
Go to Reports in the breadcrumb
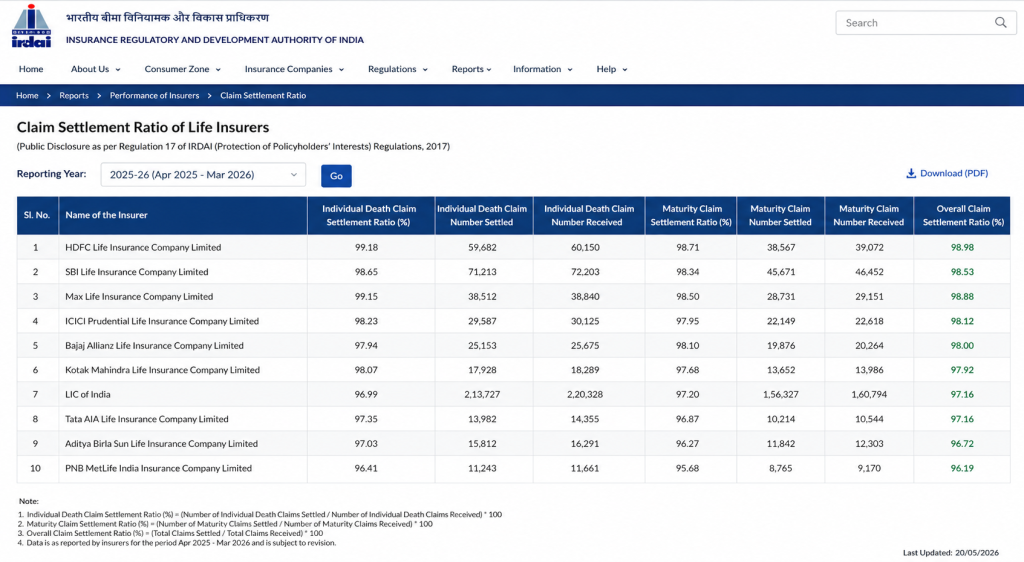tap(74, 95)
